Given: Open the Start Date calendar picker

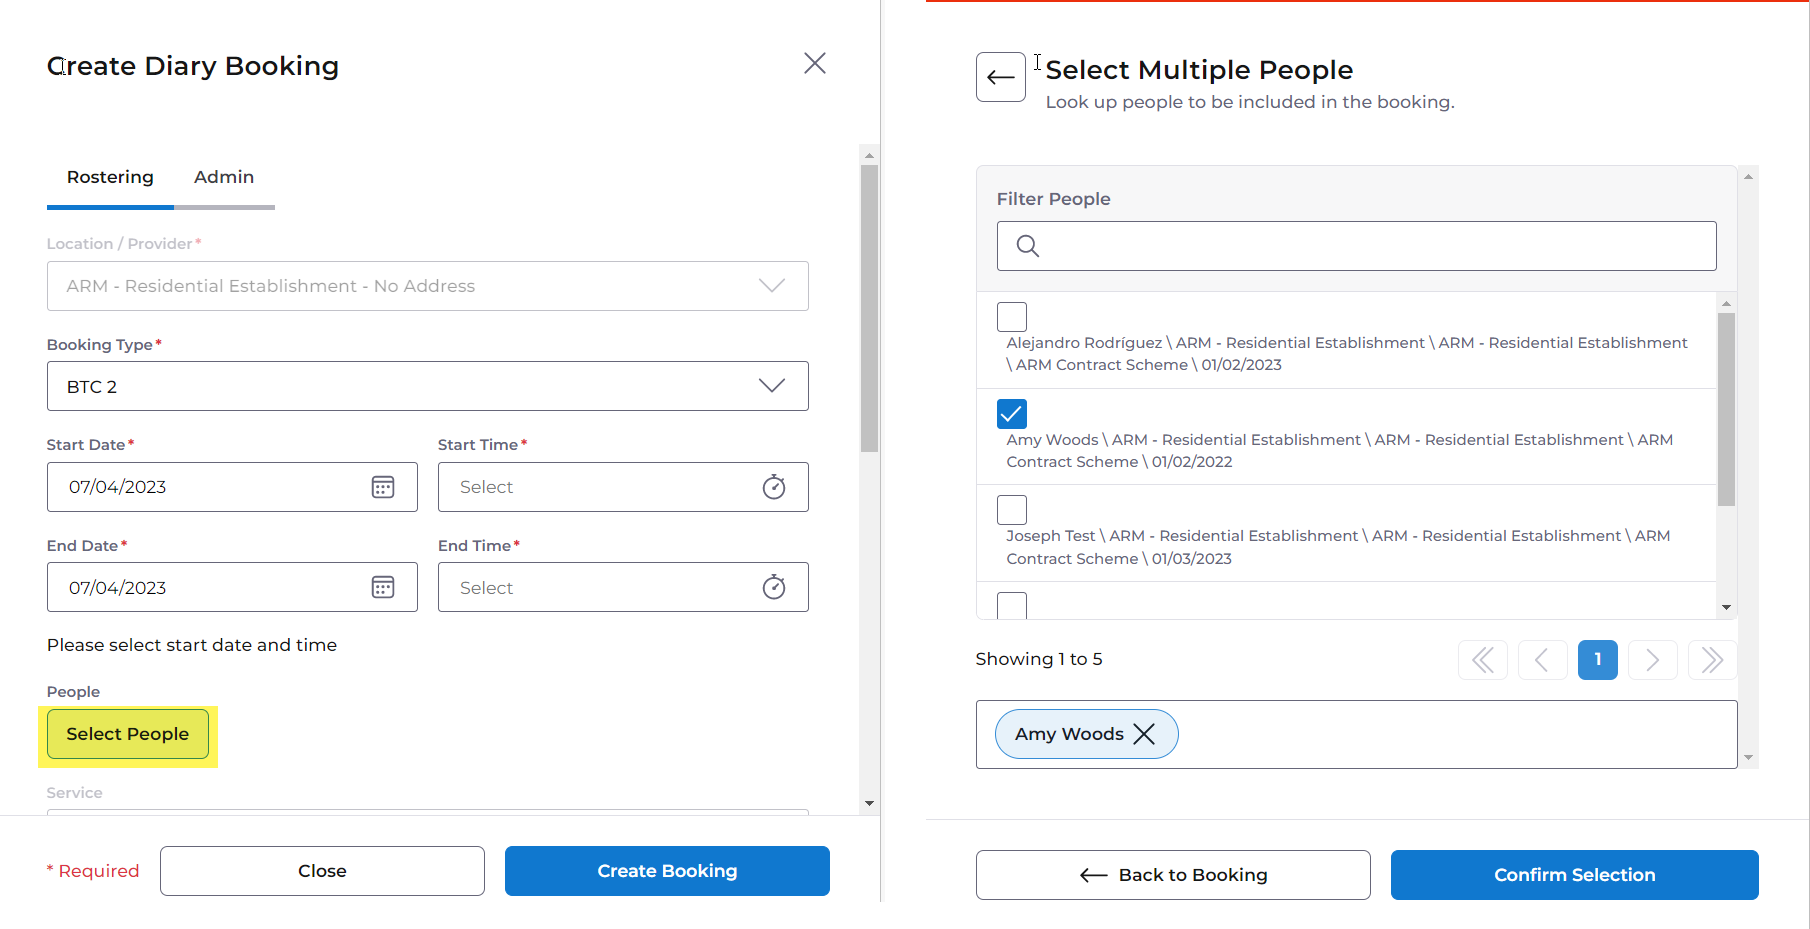Looking at the screenshot, I should [383, 487].
